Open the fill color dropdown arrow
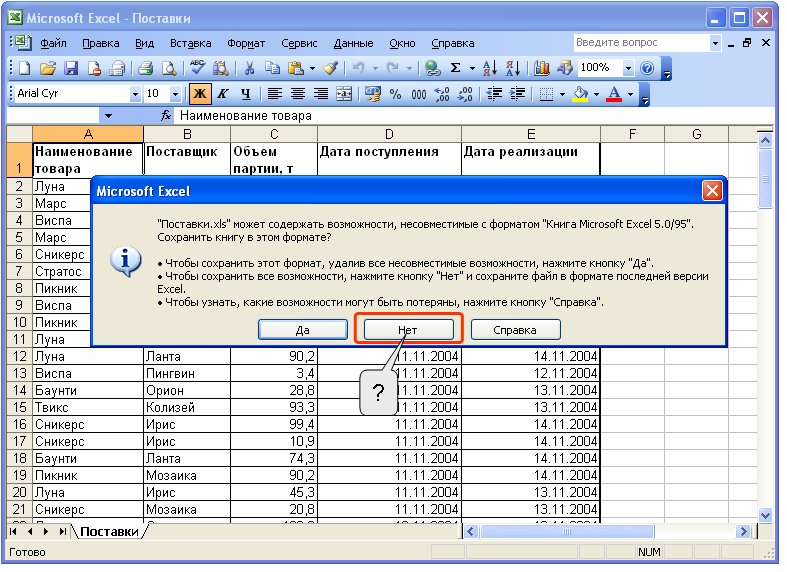 tap(596, 94)
